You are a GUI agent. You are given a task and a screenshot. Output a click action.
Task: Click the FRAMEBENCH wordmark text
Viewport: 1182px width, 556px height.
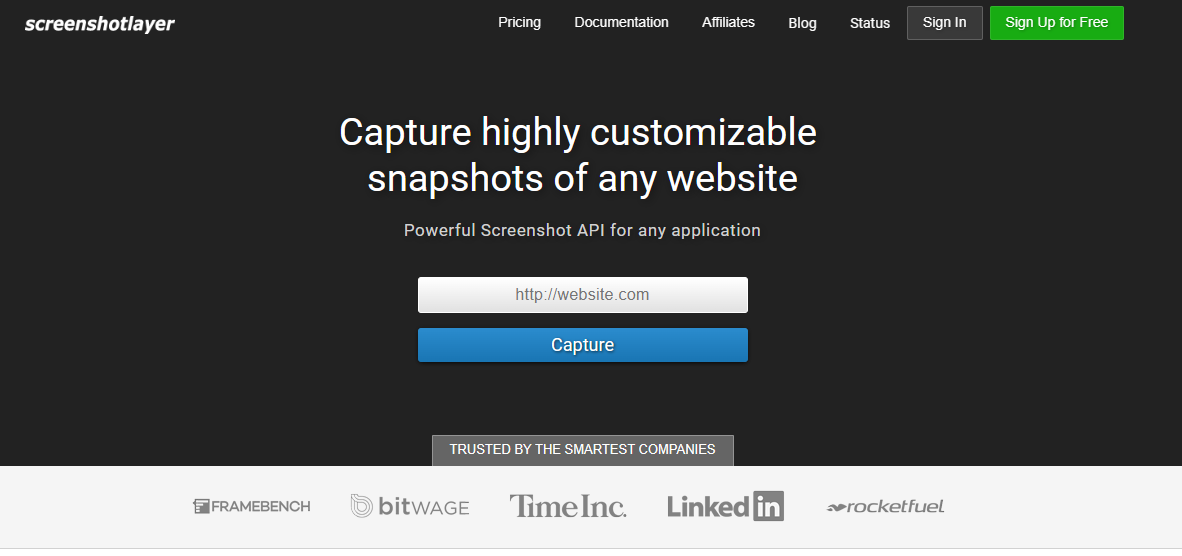coord(261,506)
